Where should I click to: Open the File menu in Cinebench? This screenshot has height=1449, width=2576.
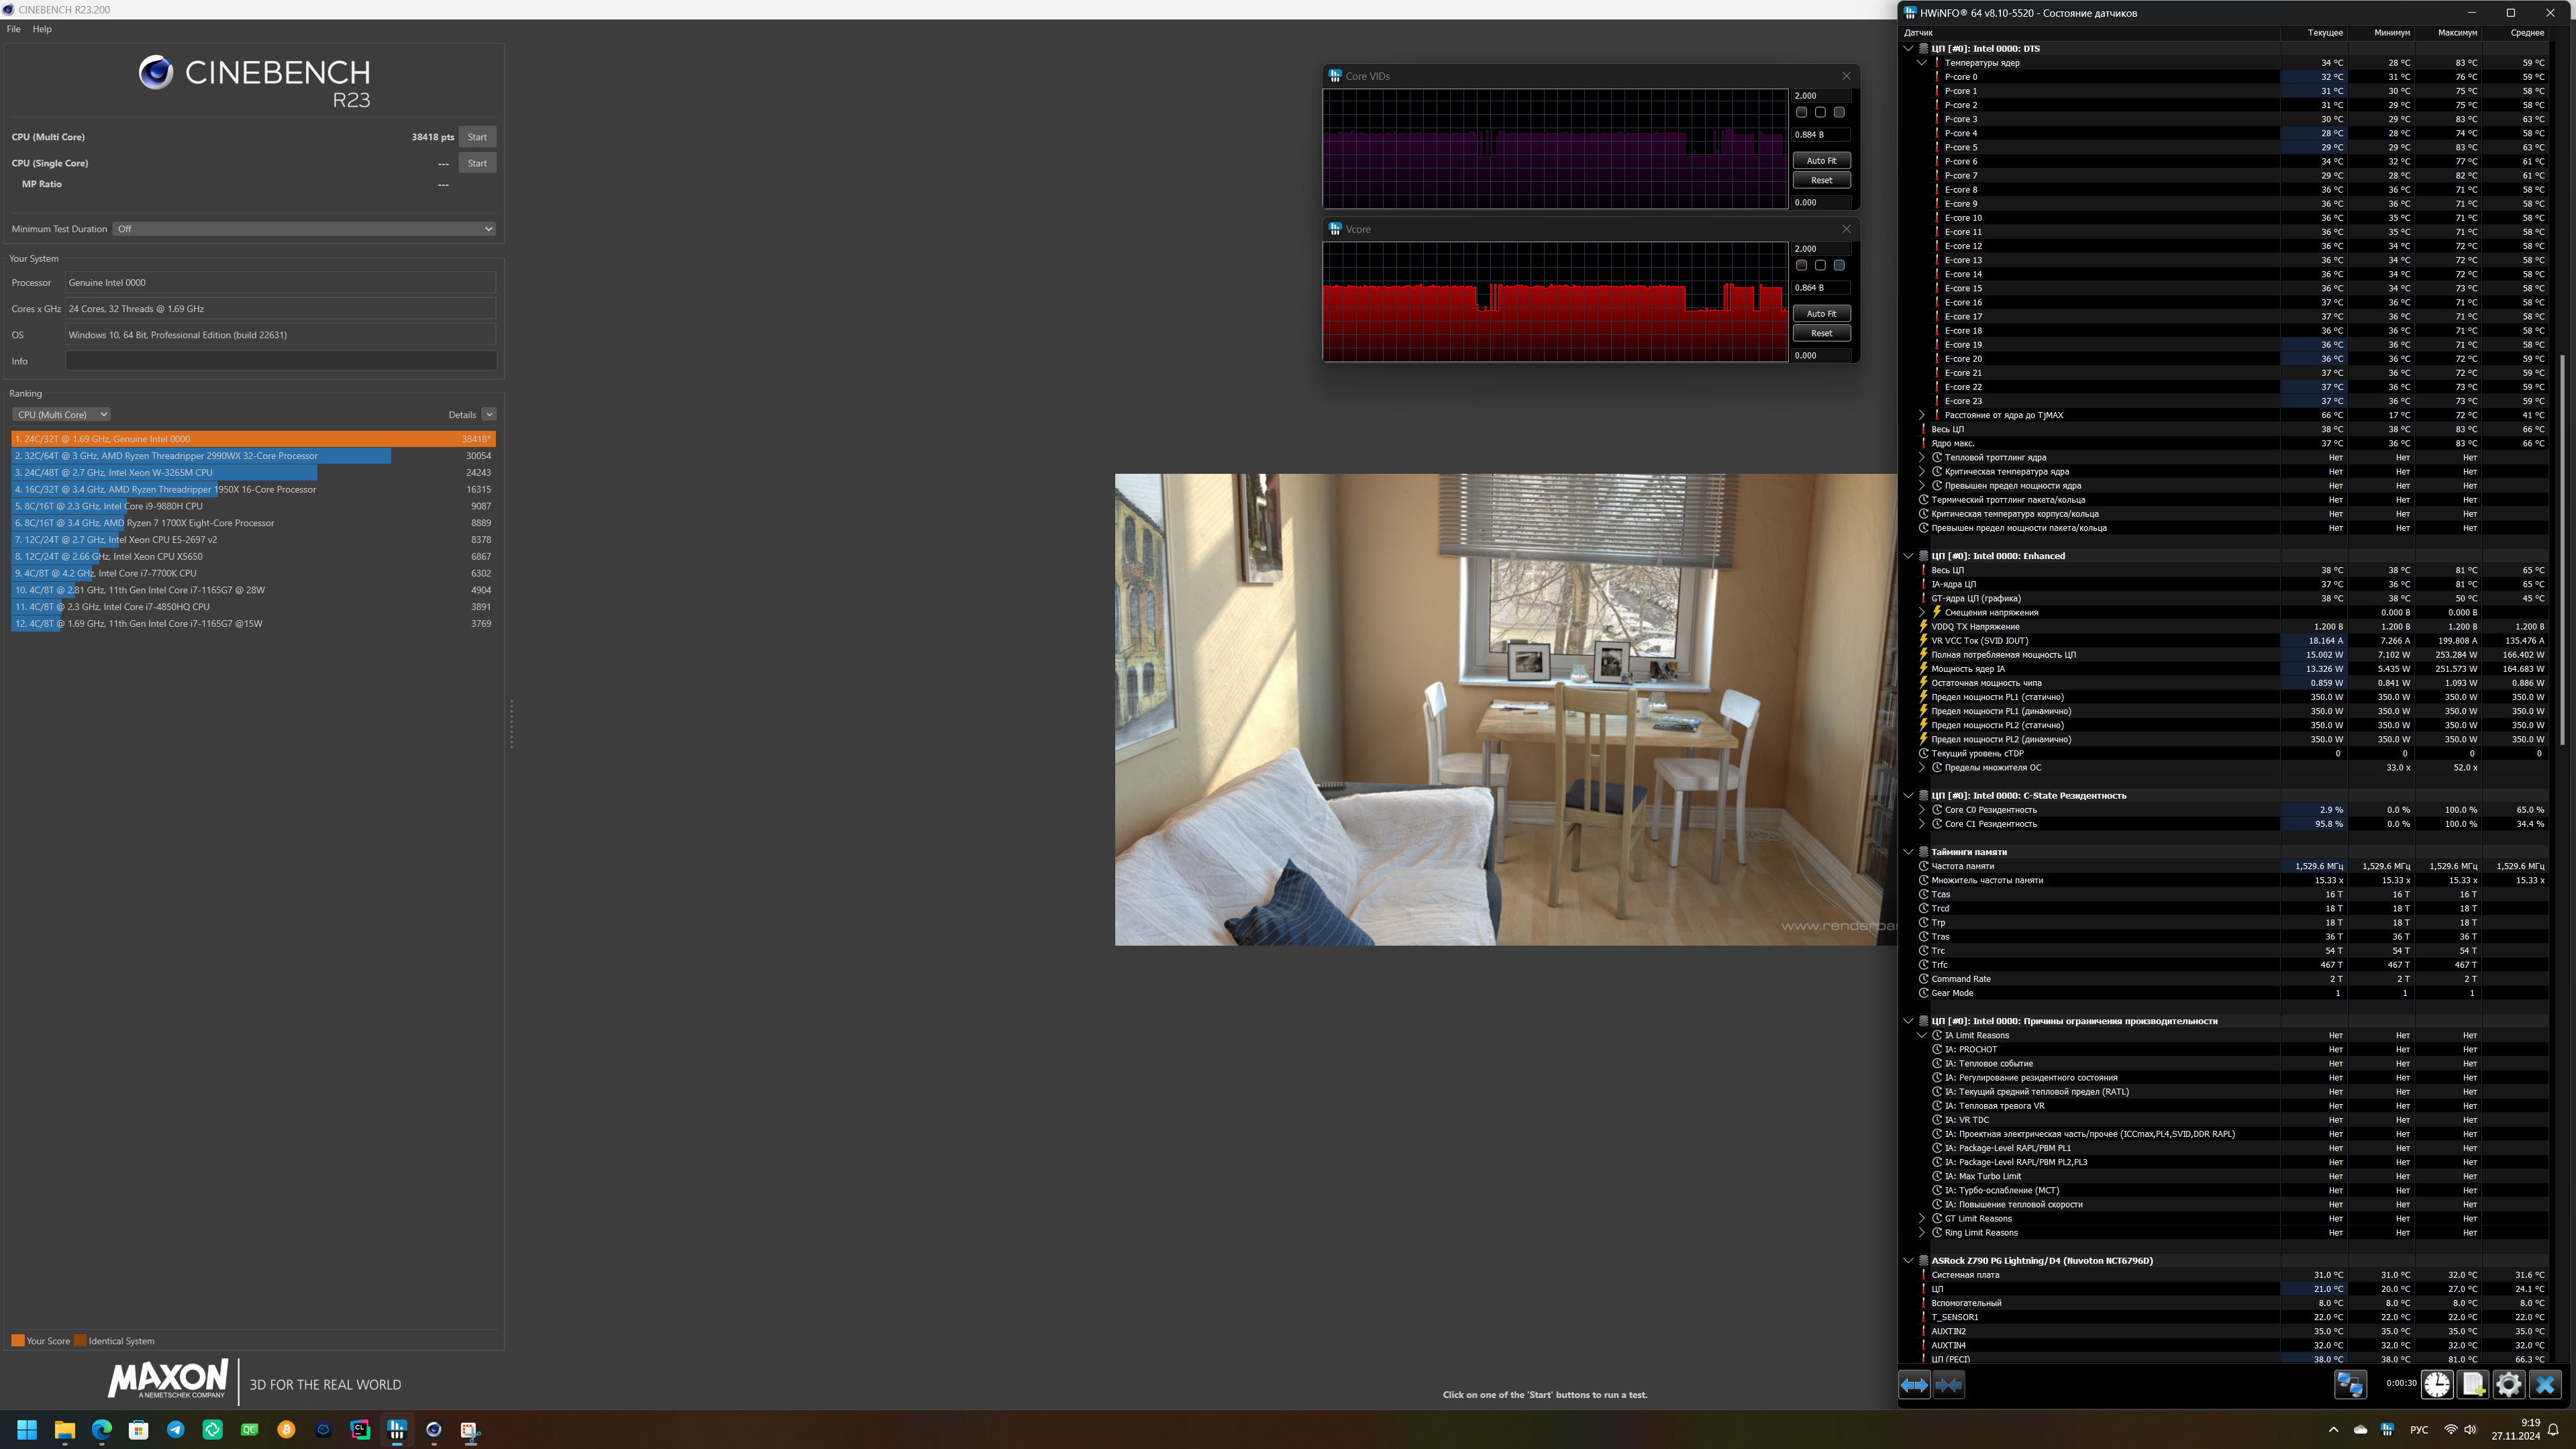point(13,29)
